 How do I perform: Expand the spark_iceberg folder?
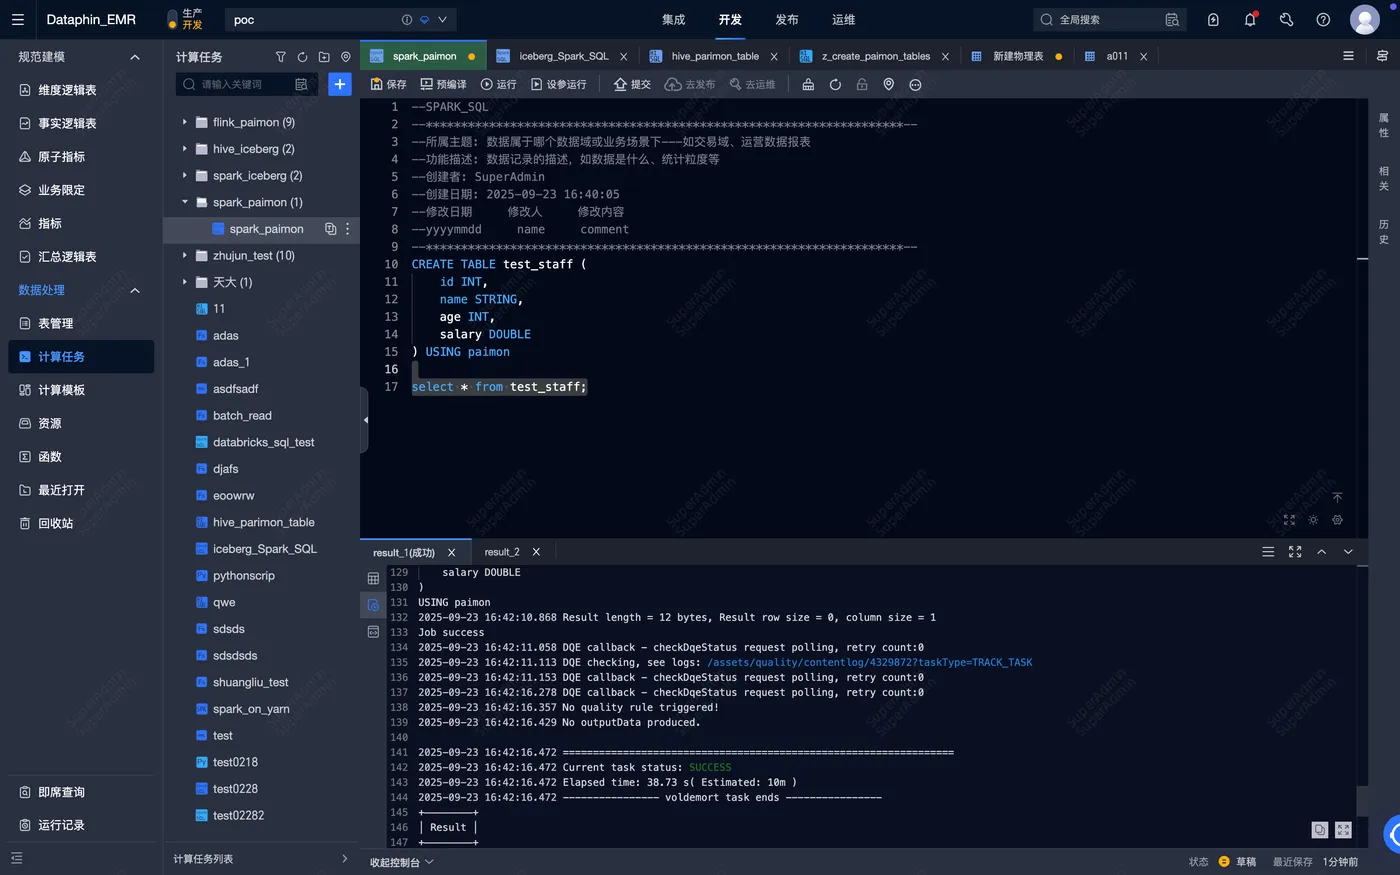click(x=185, y=175)
